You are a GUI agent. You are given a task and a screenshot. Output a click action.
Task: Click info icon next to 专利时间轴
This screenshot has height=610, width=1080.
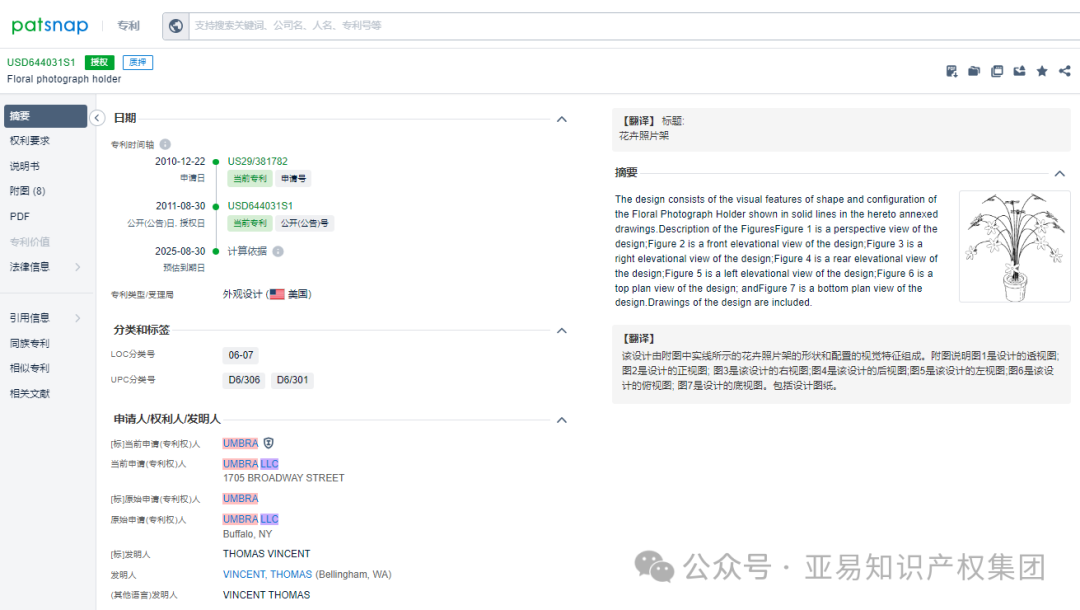pos(165,144)
